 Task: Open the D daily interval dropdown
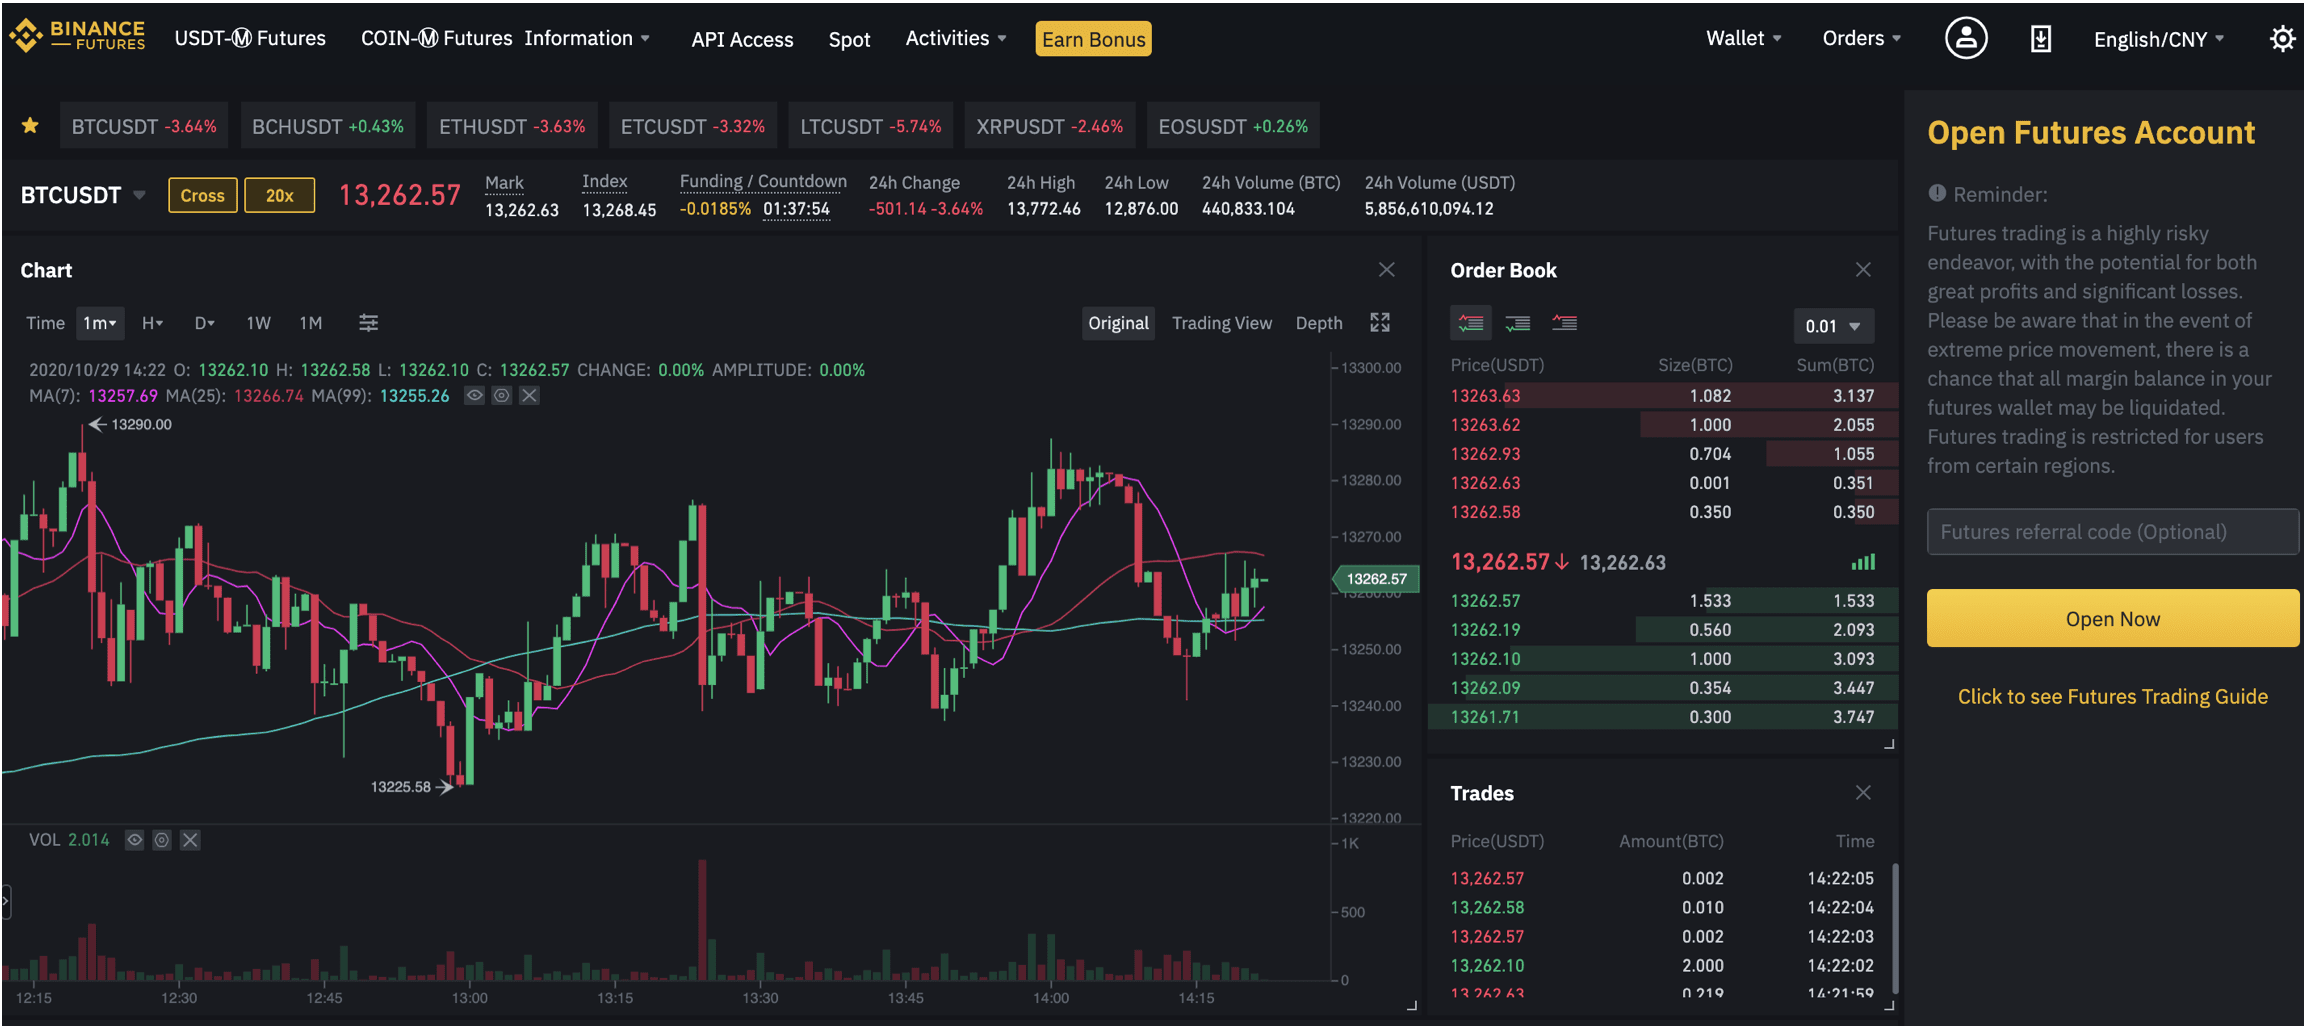coord(204,323)
